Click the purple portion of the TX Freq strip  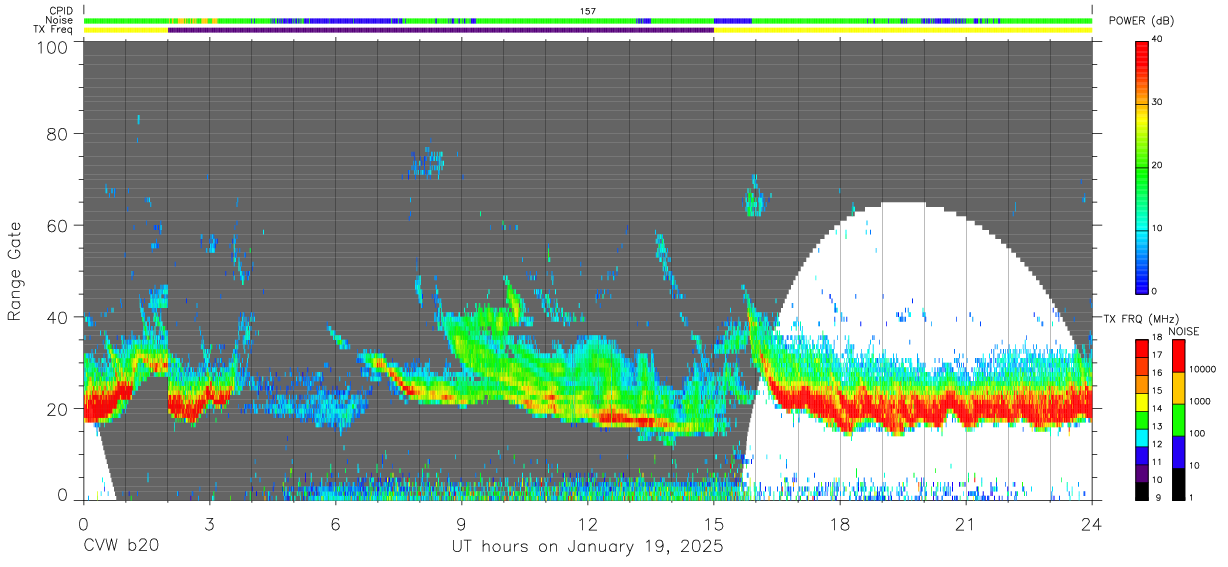tap(440, 30)
